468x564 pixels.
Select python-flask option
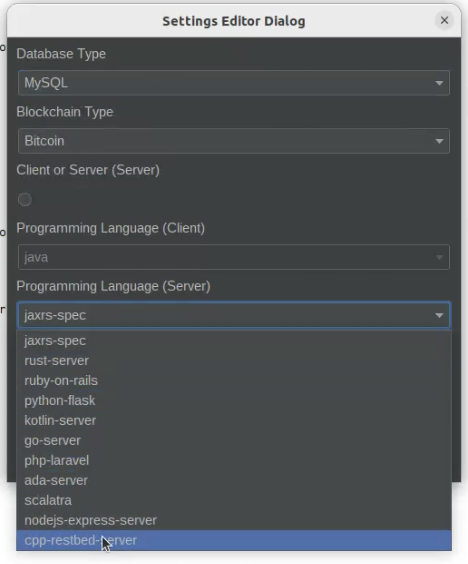[x=233, y=401]
